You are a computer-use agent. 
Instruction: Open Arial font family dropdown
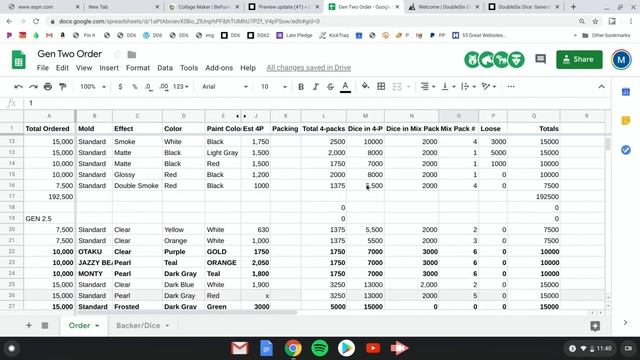pyautogui.click(x=225, y=87)
